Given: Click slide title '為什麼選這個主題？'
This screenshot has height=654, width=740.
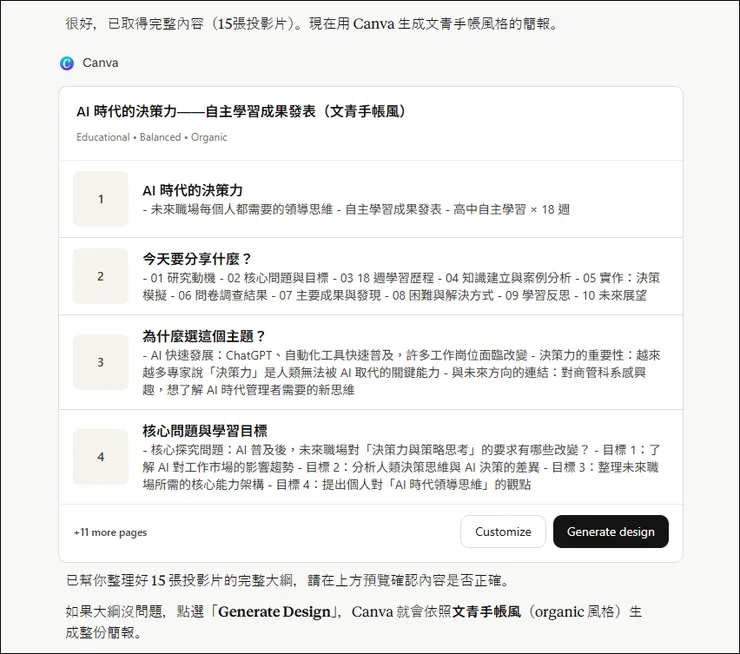Looking at the screenshot, I should (x=204, y=336).
